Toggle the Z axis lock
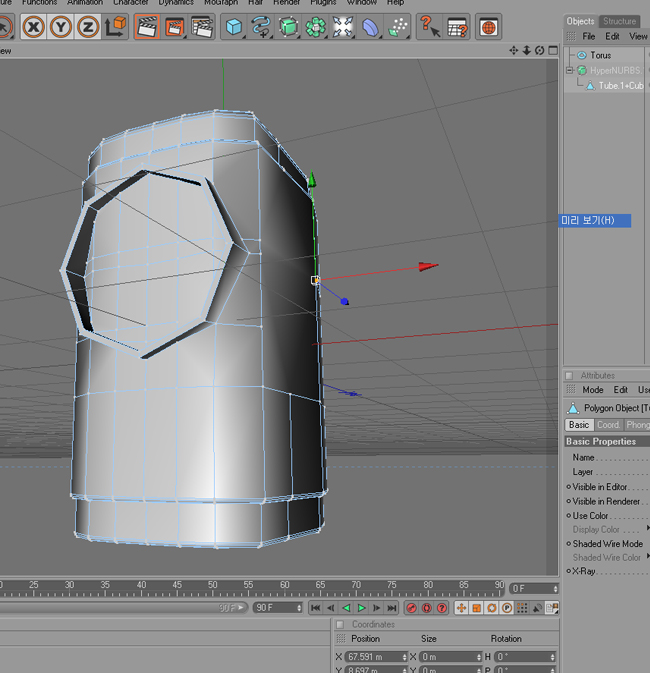 coord(88,27)
